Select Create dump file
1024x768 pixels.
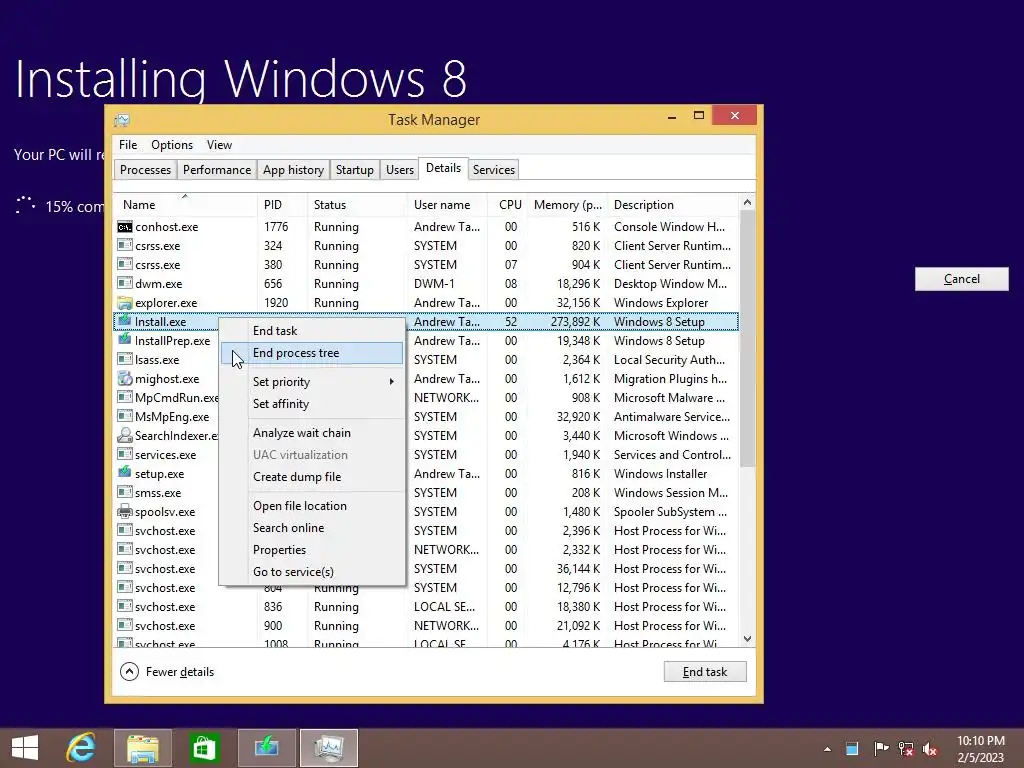(312, 477)
